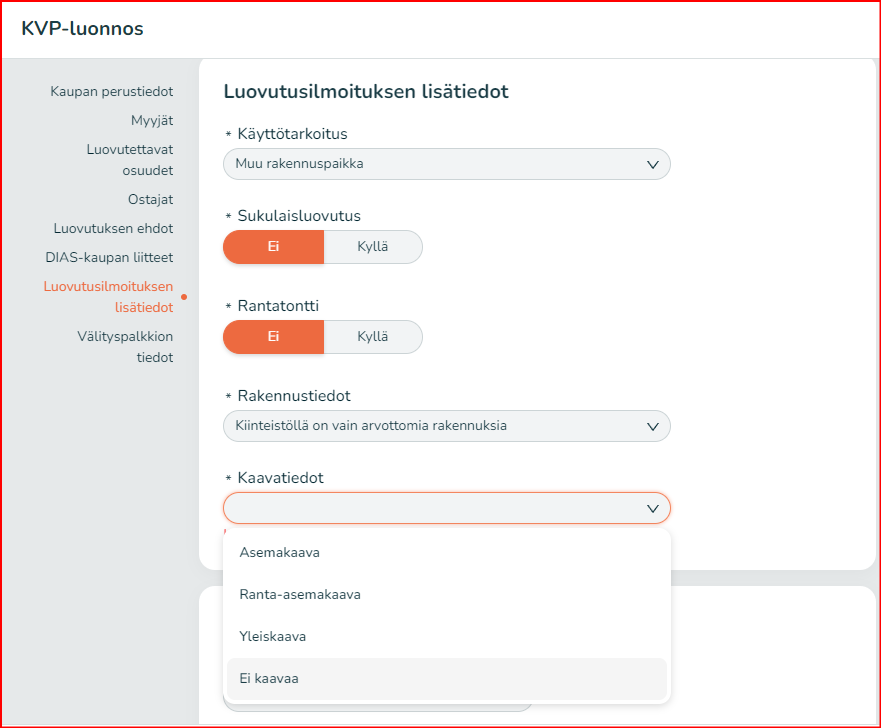Set Rantatontti to Kyllä
This screenshot has height=728, width=881.
373,337
